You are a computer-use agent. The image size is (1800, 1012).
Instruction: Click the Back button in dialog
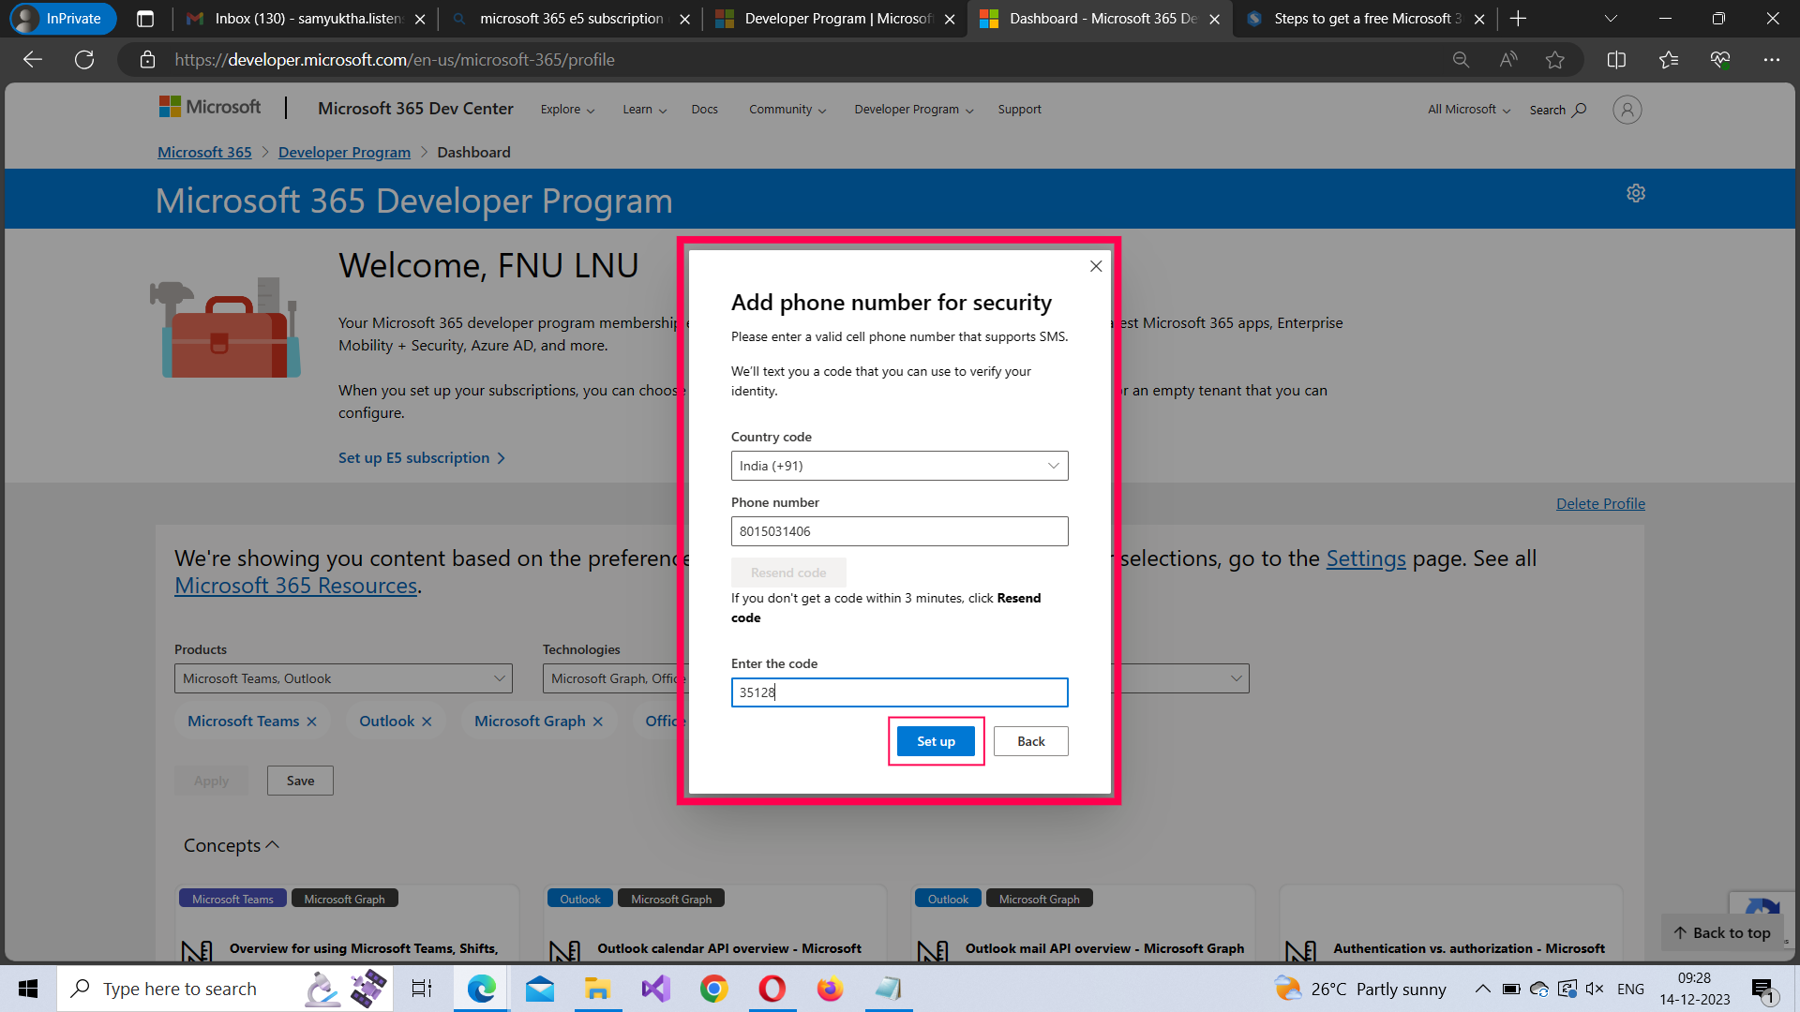[x=1030, y=741]
